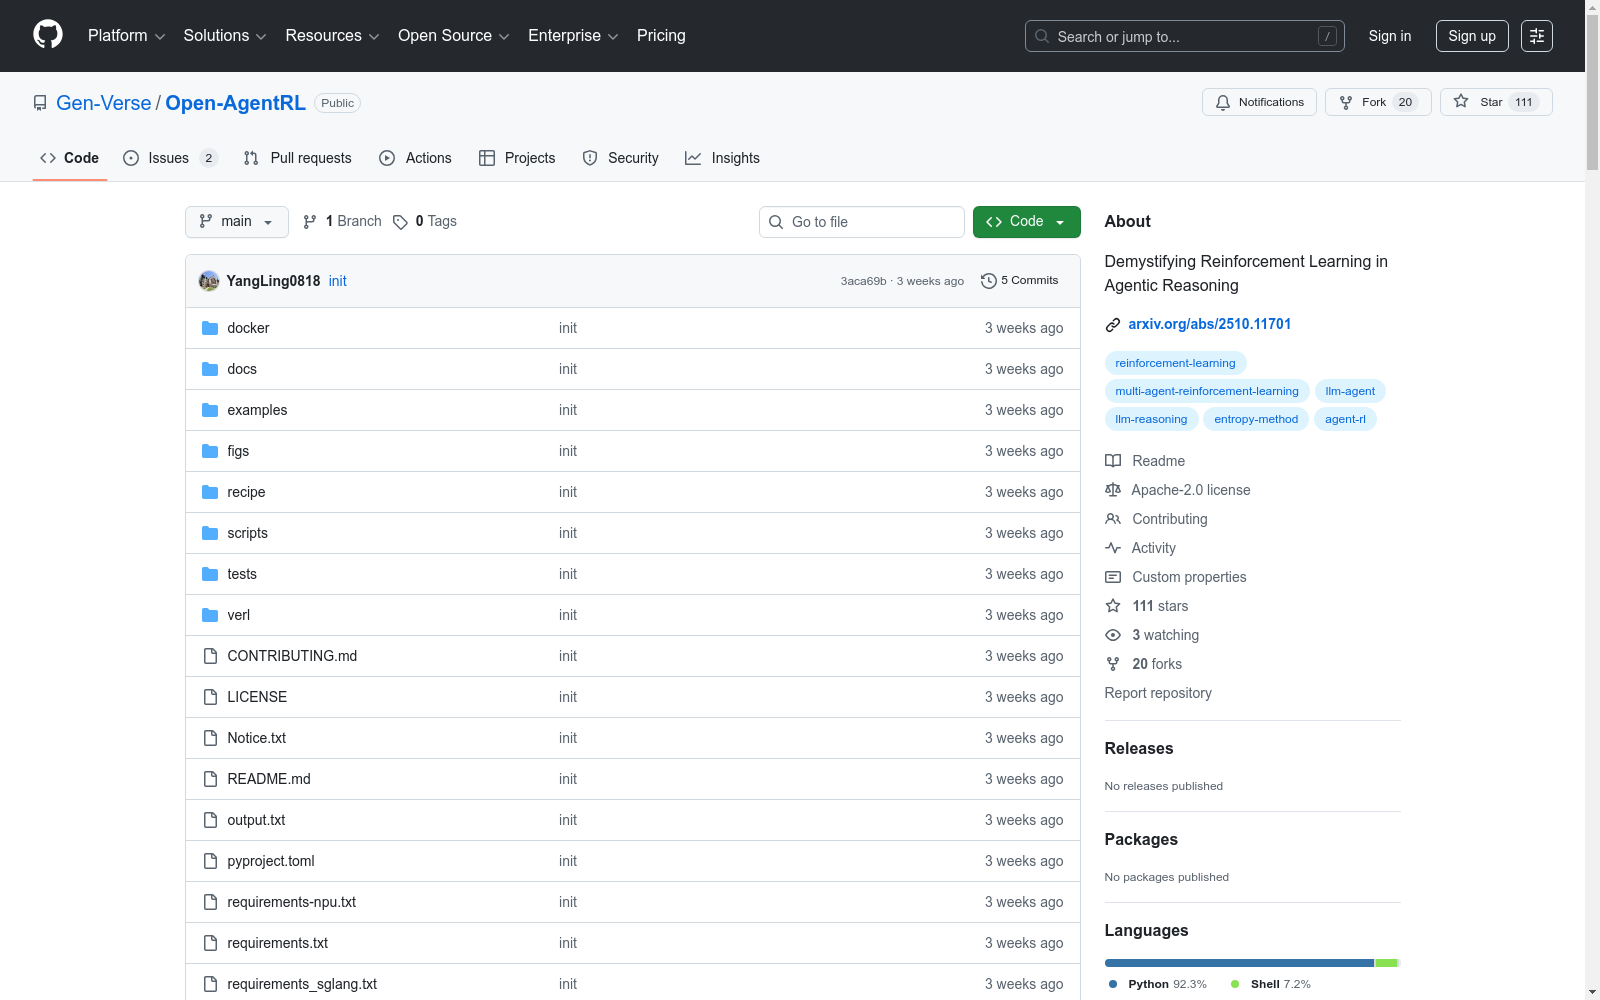Click the LICENSE file icon
Image resolution: width=1600 pixels, height=1000 pixels.
coord(210,697)
